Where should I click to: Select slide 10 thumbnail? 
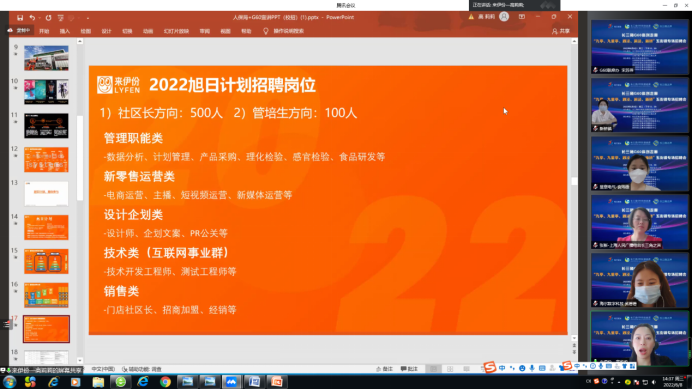[46, 92]
